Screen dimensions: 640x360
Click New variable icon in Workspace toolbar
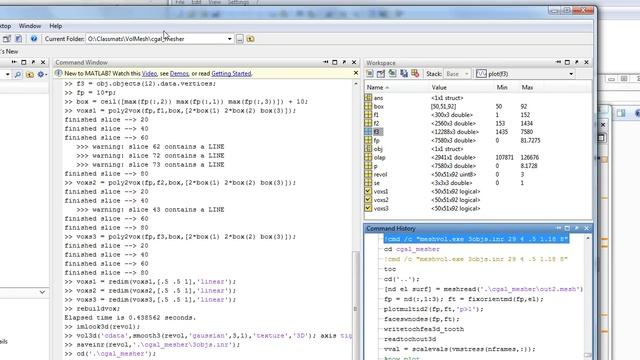[369, 73]
